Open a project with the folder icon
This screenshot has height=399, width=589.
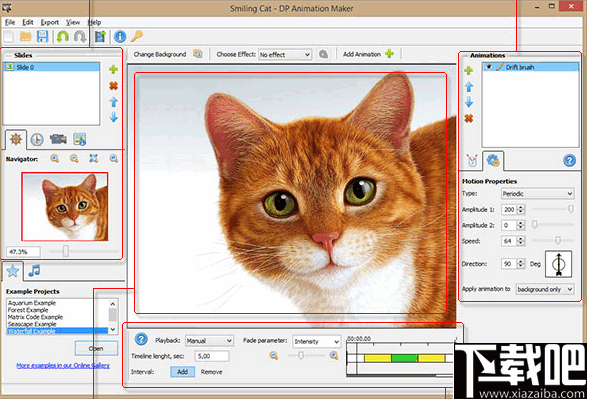click(26, 36)
